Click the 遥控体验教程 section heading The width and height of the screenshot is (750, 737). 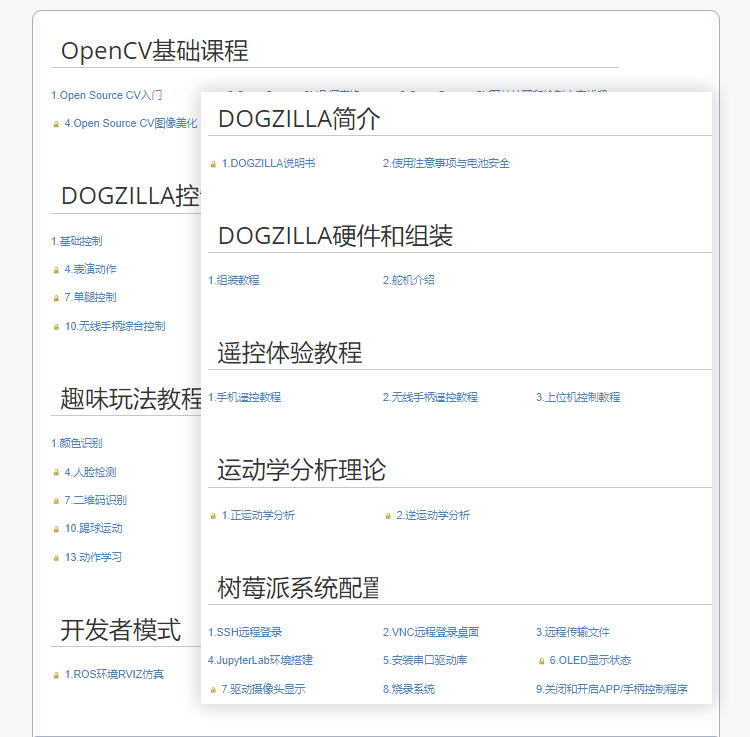pos(290,353)
